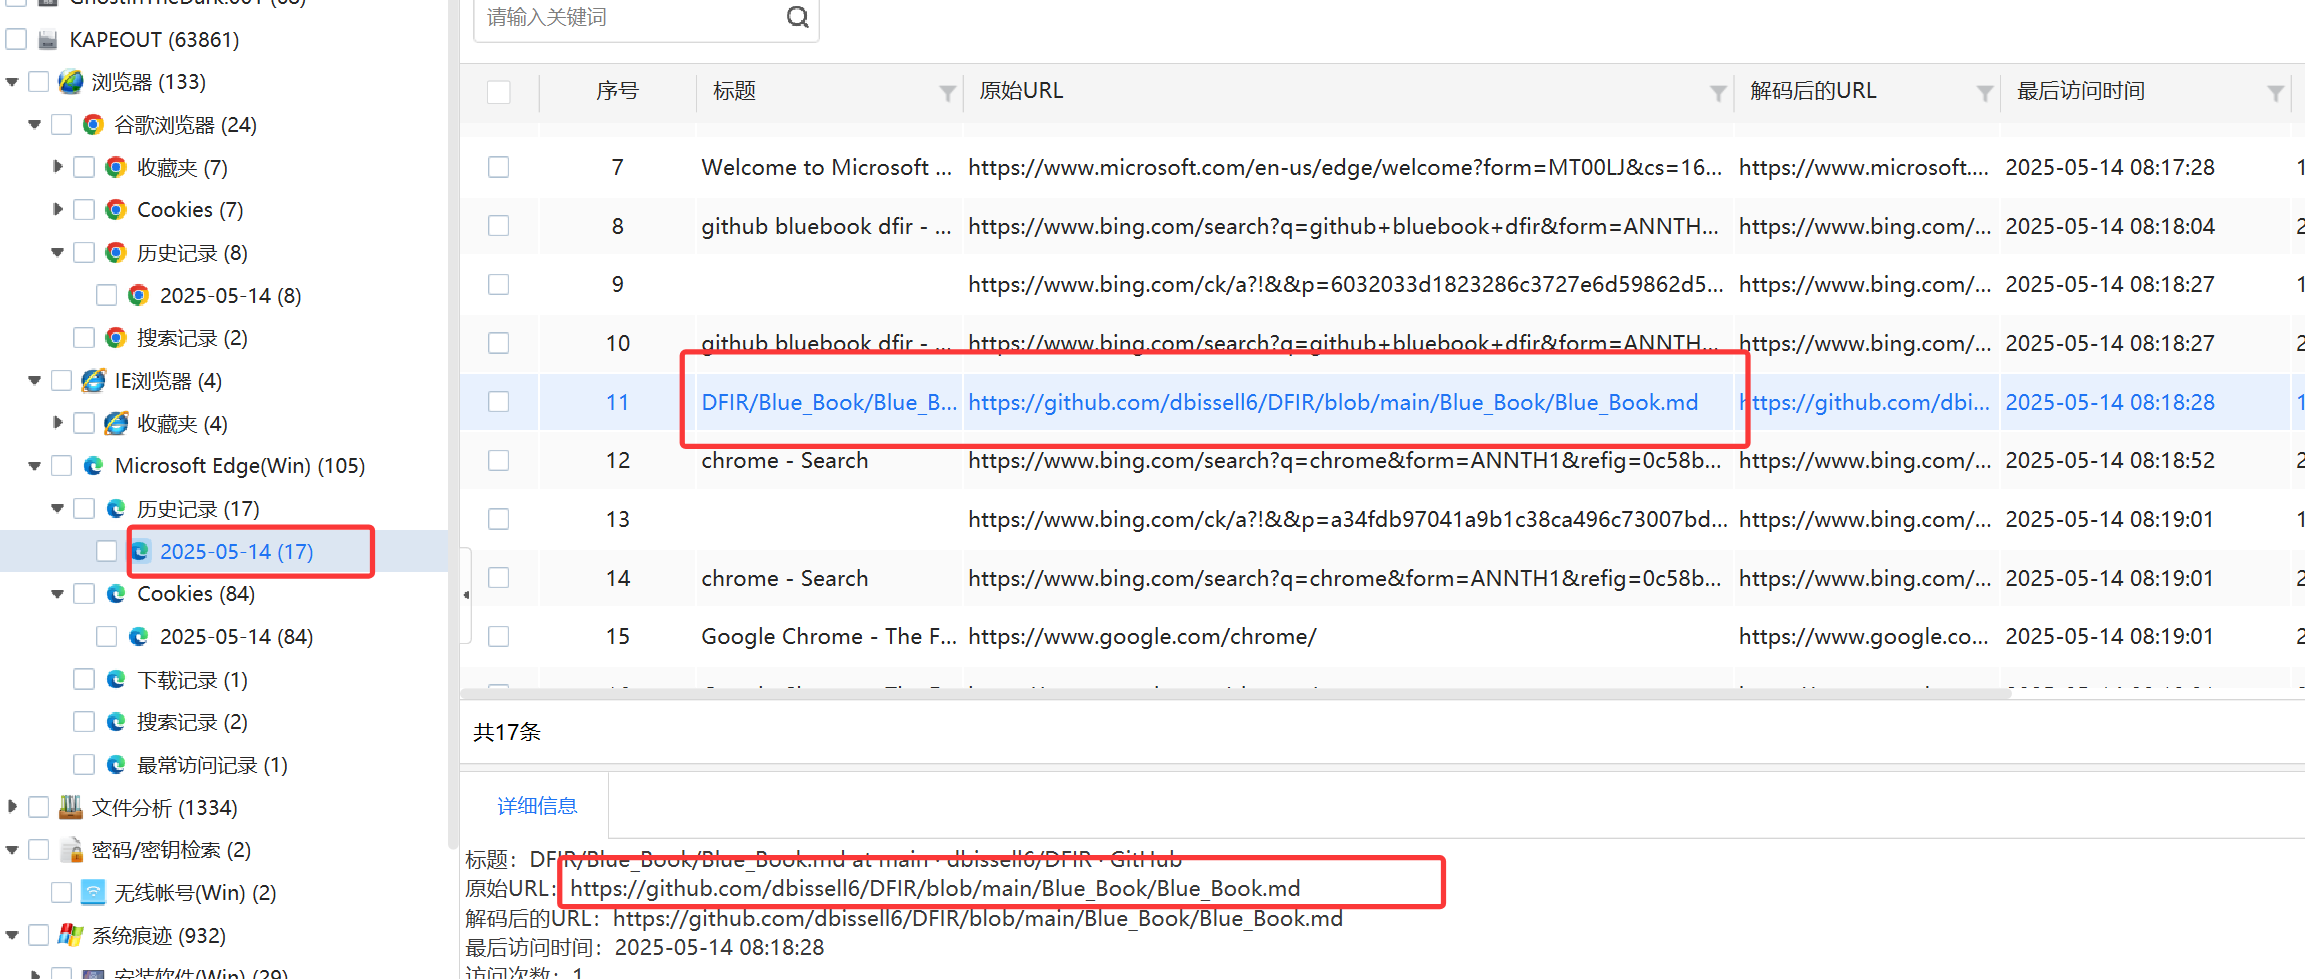Expand the Chrome Cookies (7) node
Viewport: 2305px width, 979px height.
(57, 209)
